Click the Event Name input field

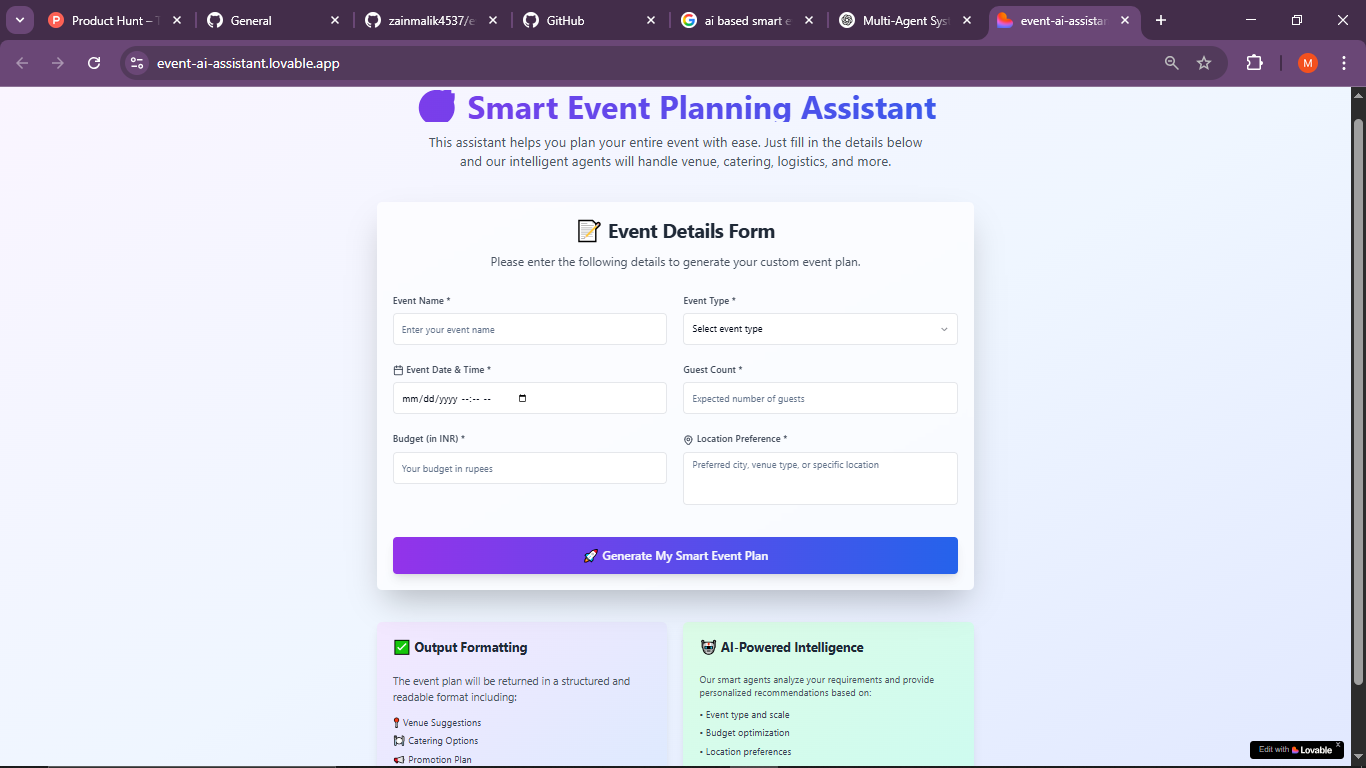(x=529, y=329)
